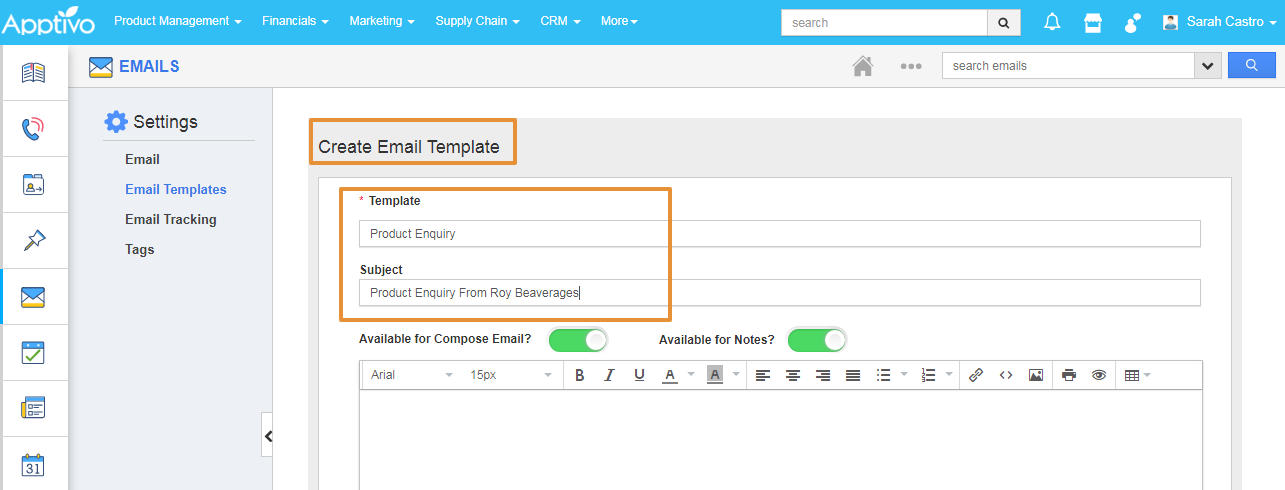Open the Arial font family dropdown
The width and height of the screenshot is (1285, 490).
click(411, 375)
